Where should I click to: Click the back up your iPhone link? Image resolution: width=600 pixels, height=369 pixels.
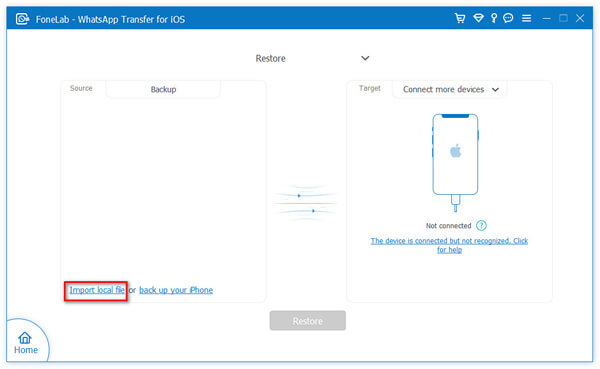pos(176,290)
